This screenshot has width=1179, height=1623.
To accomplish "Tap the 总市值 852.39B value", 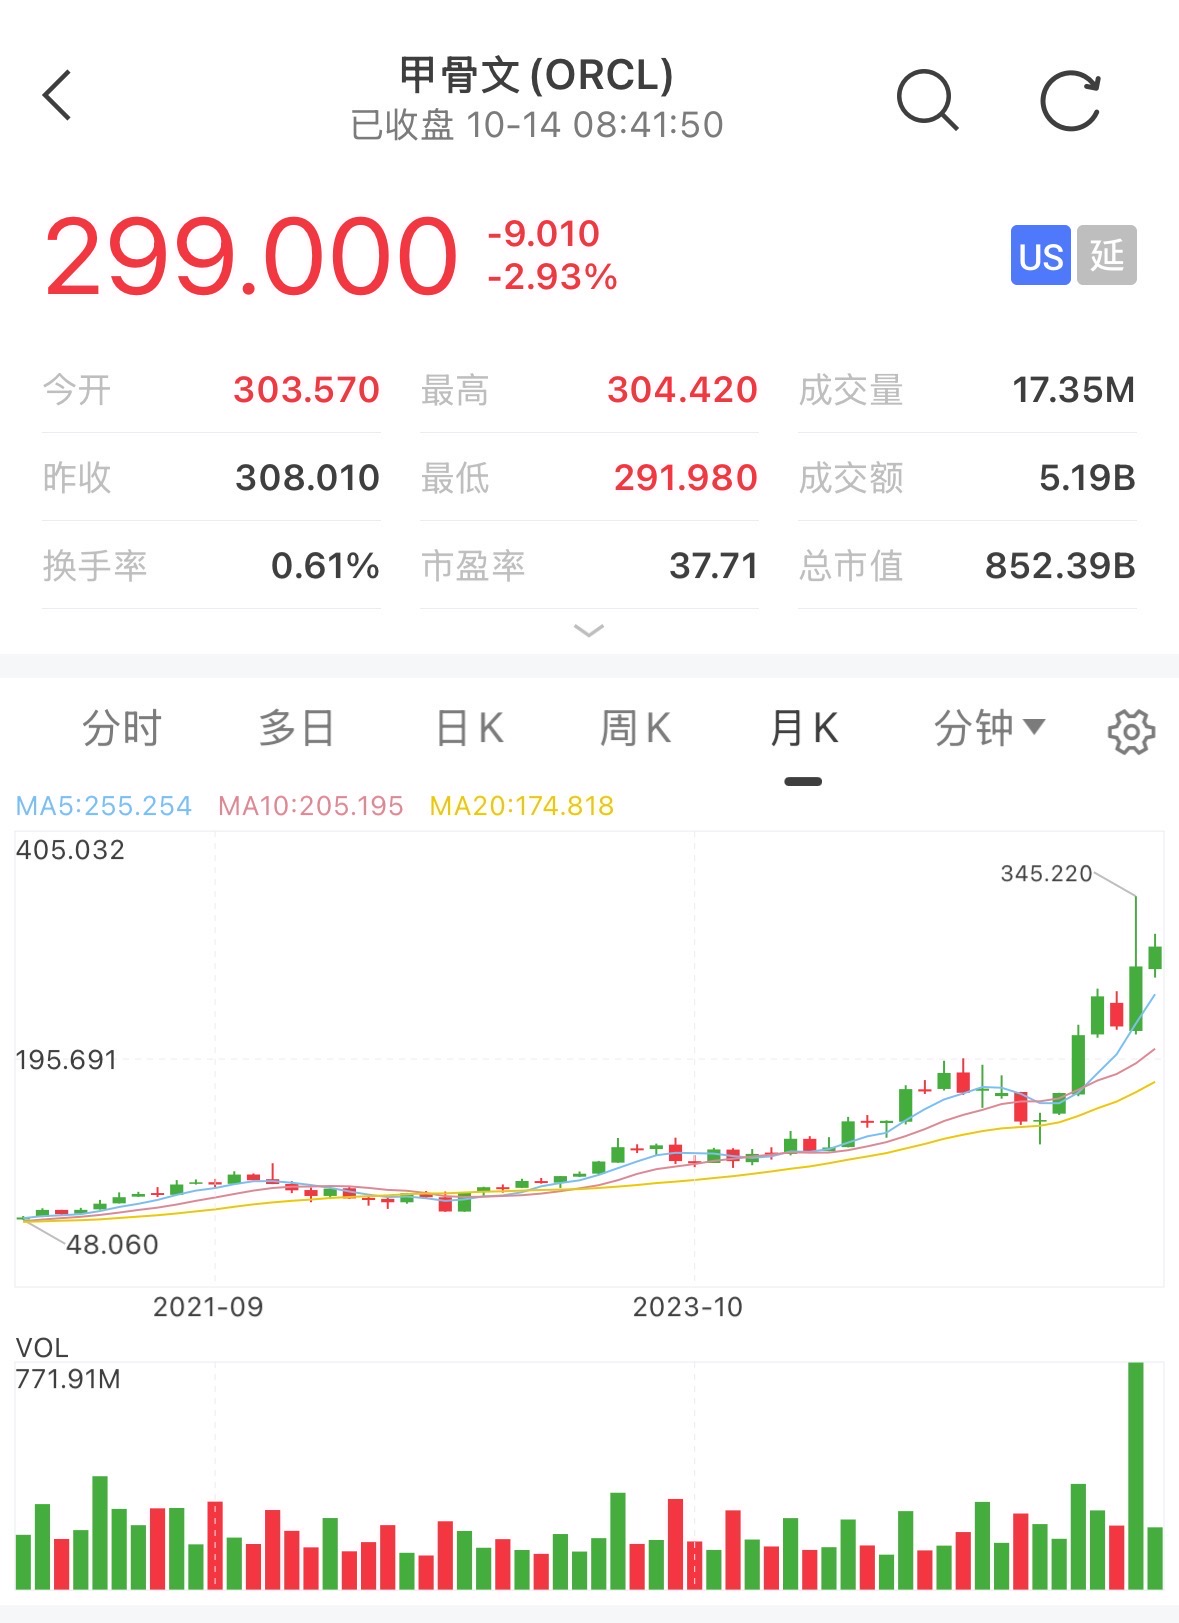I will coord(1061,566).
